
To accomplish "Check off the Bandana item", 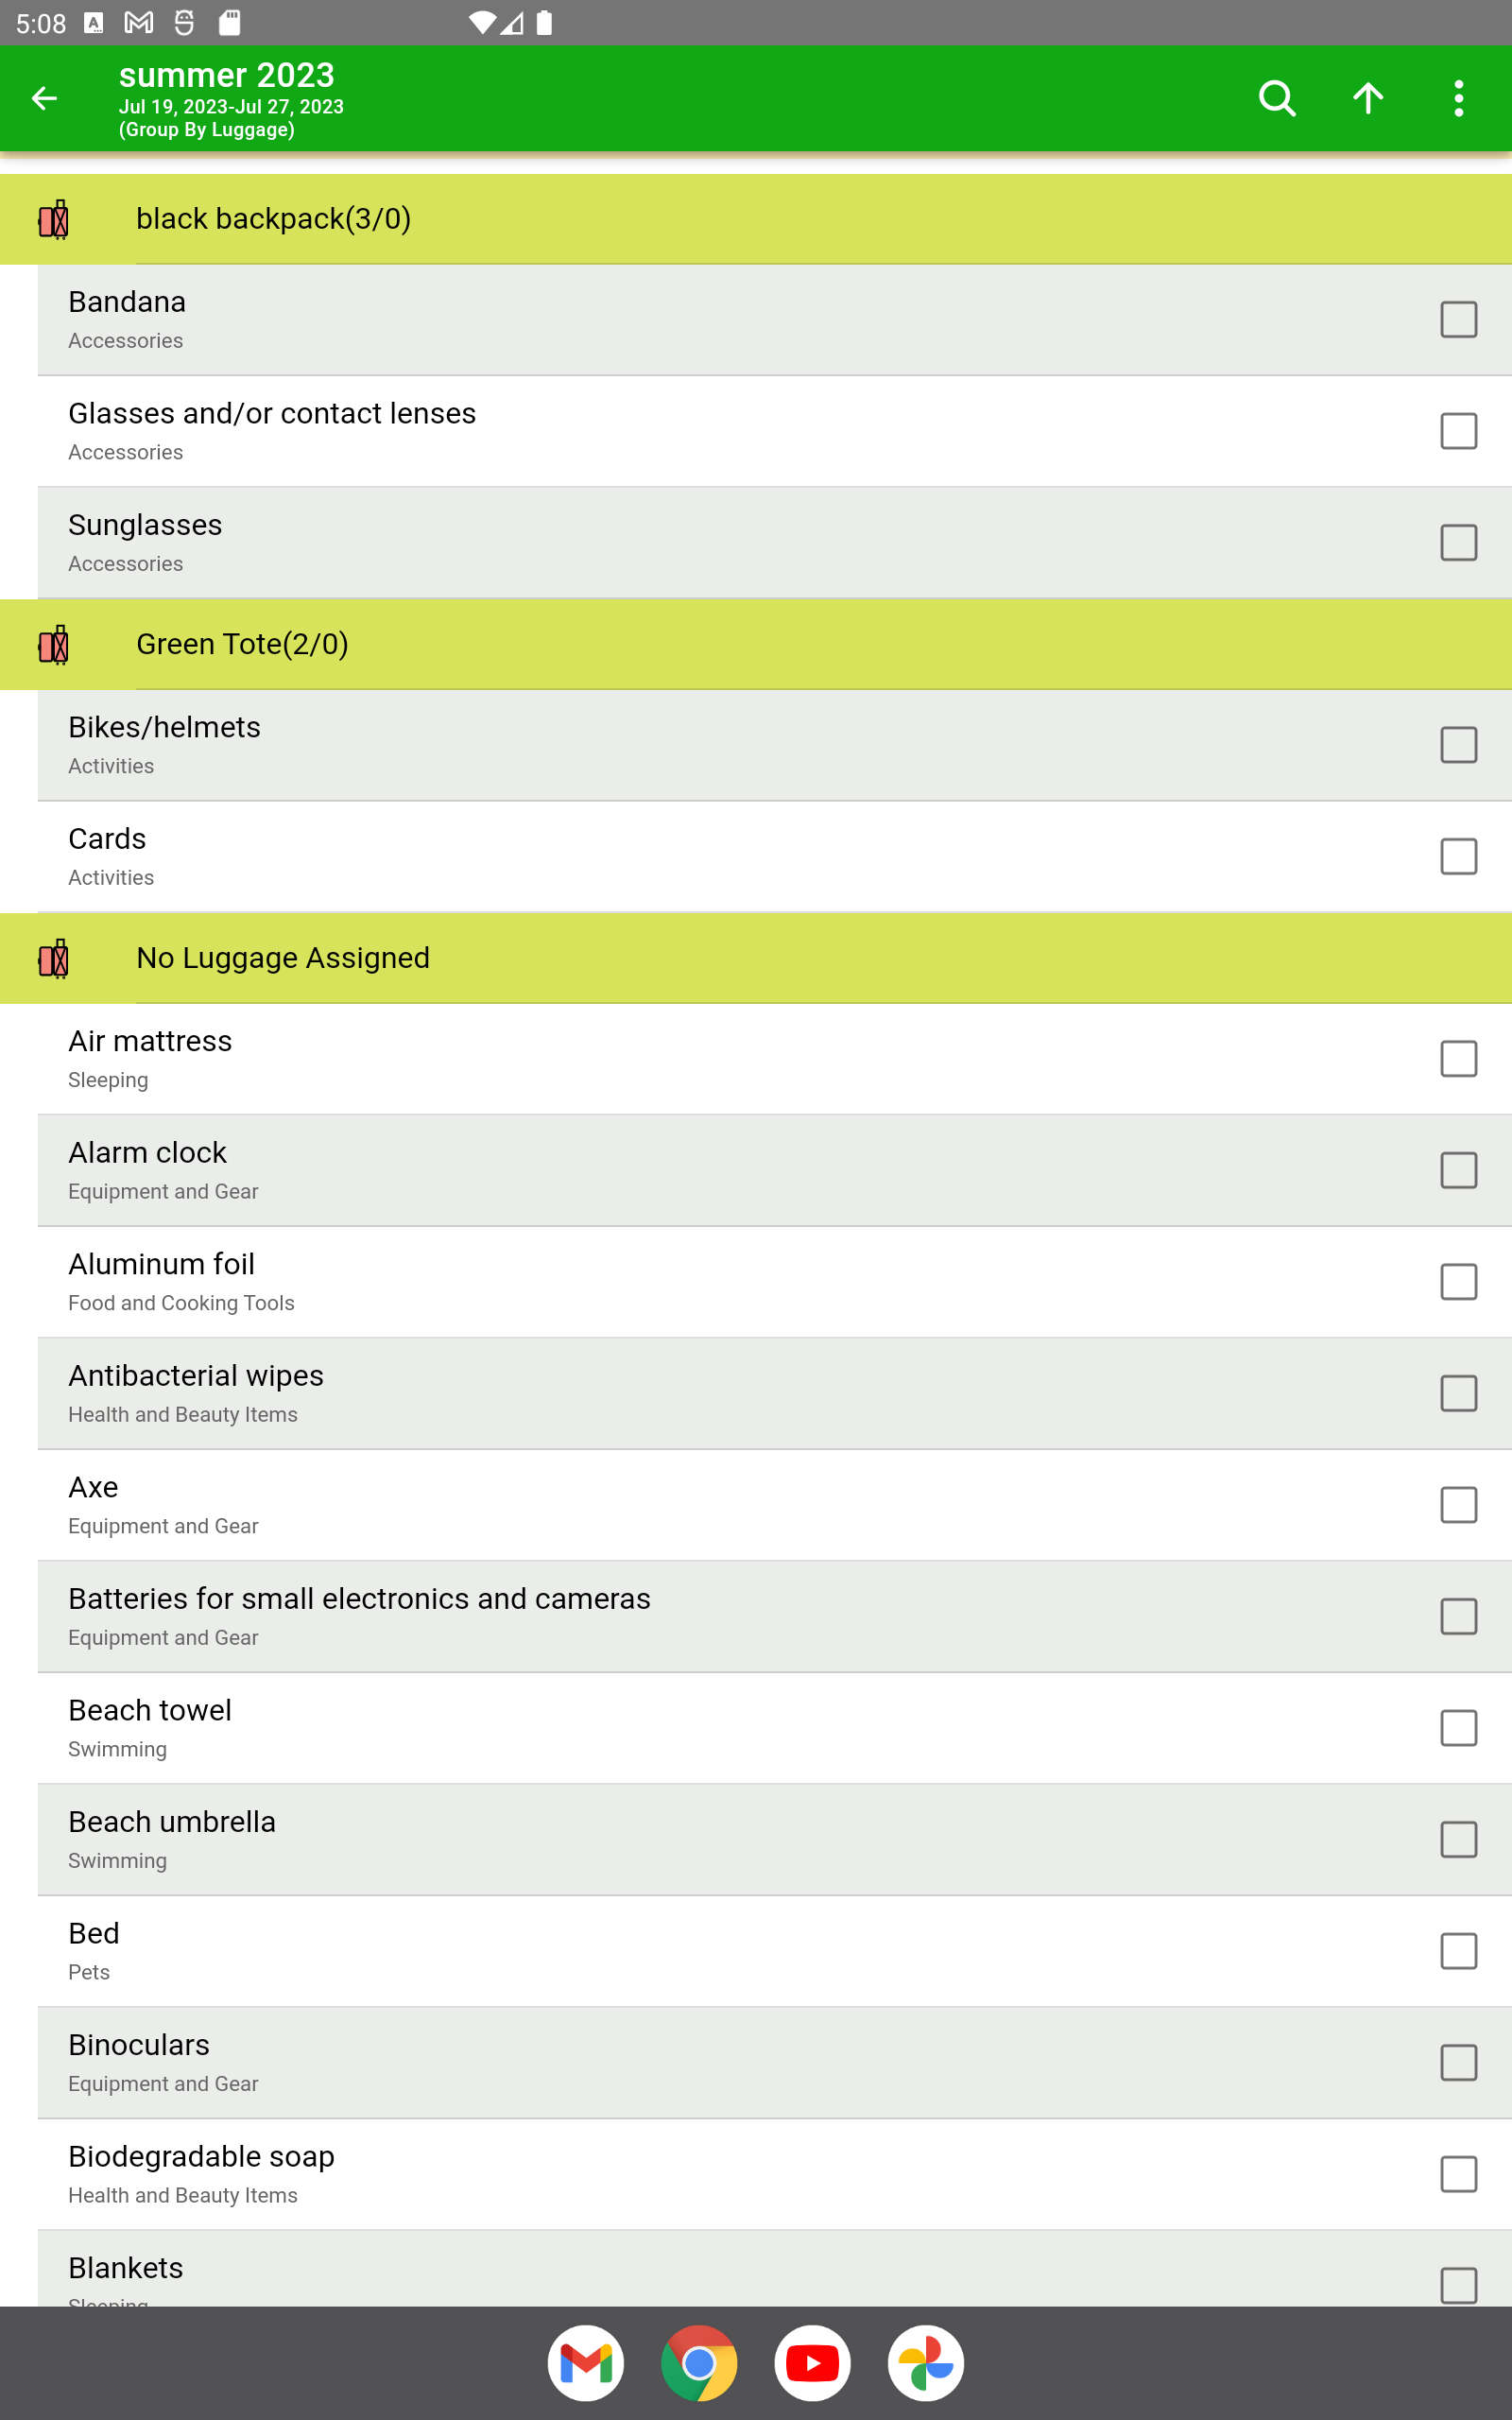I will (1459, 319).
